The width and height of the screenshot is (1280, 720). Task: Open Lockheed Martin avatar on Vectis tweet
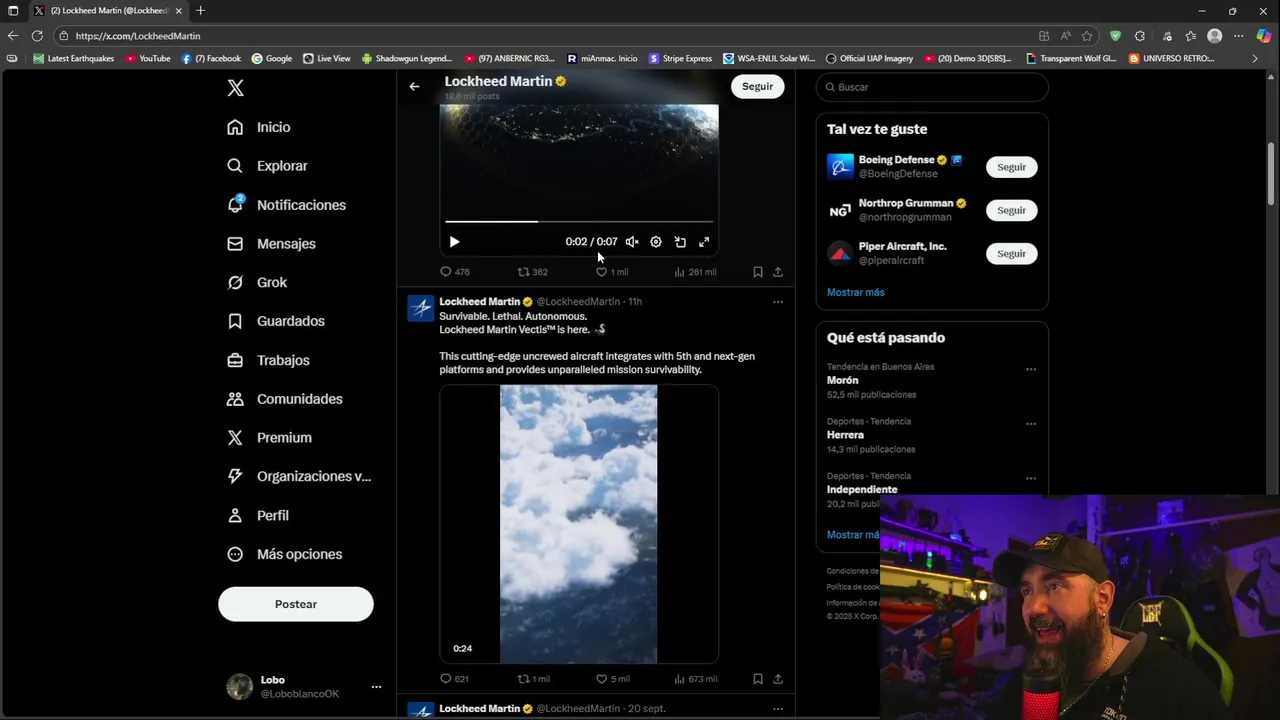point(421,308)
